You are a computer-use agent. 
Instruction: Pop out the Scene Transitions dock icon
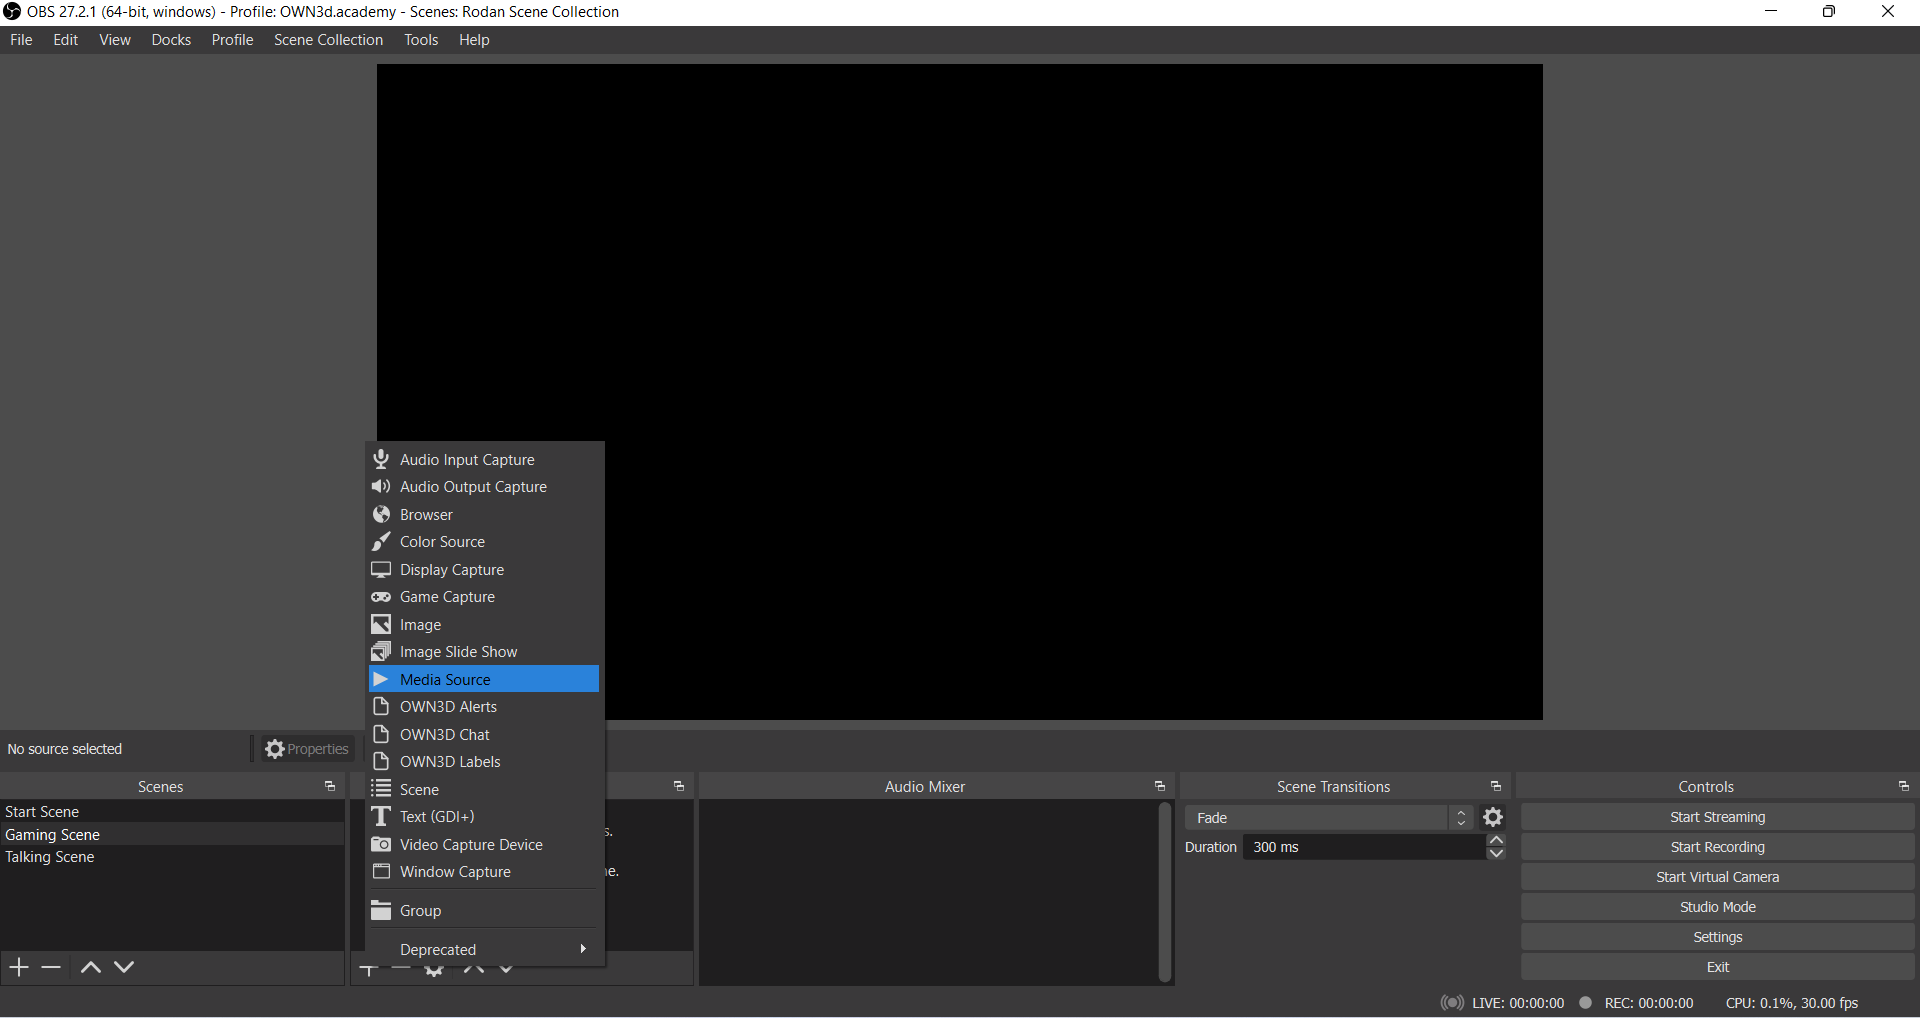(1495, 787)
